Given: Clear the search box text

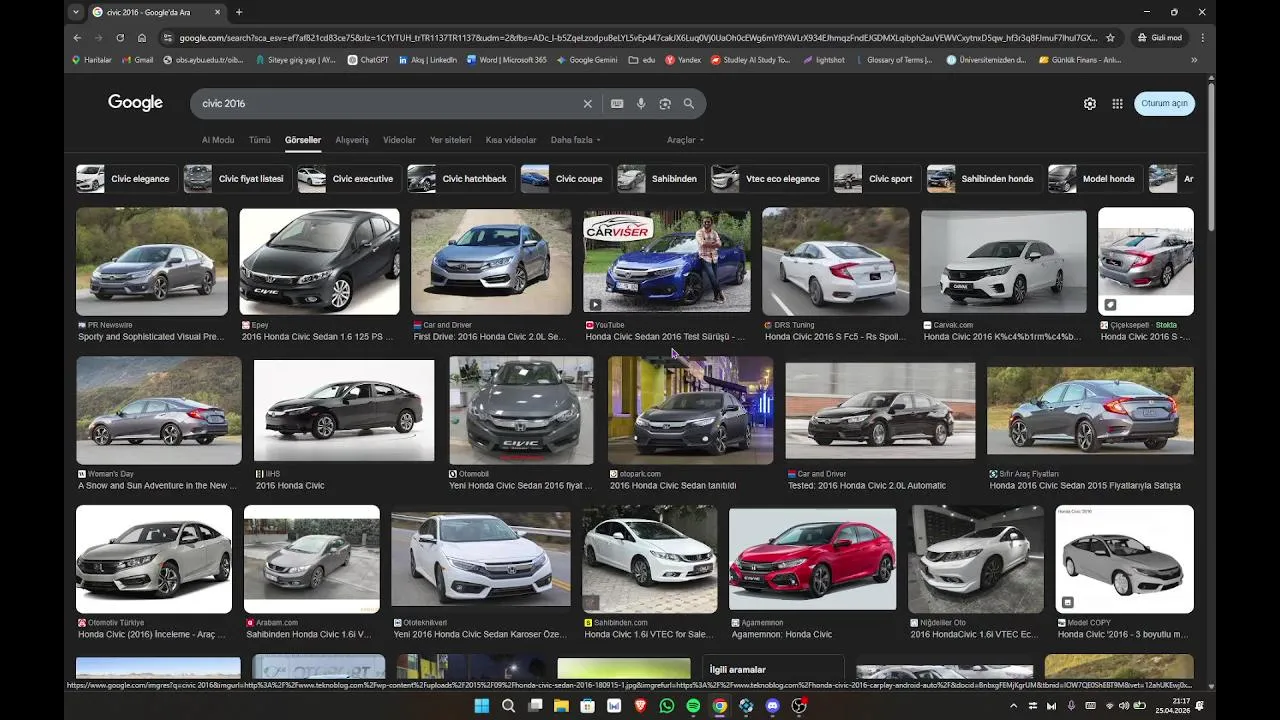Looking at the screenshot, I should point(588,104).
